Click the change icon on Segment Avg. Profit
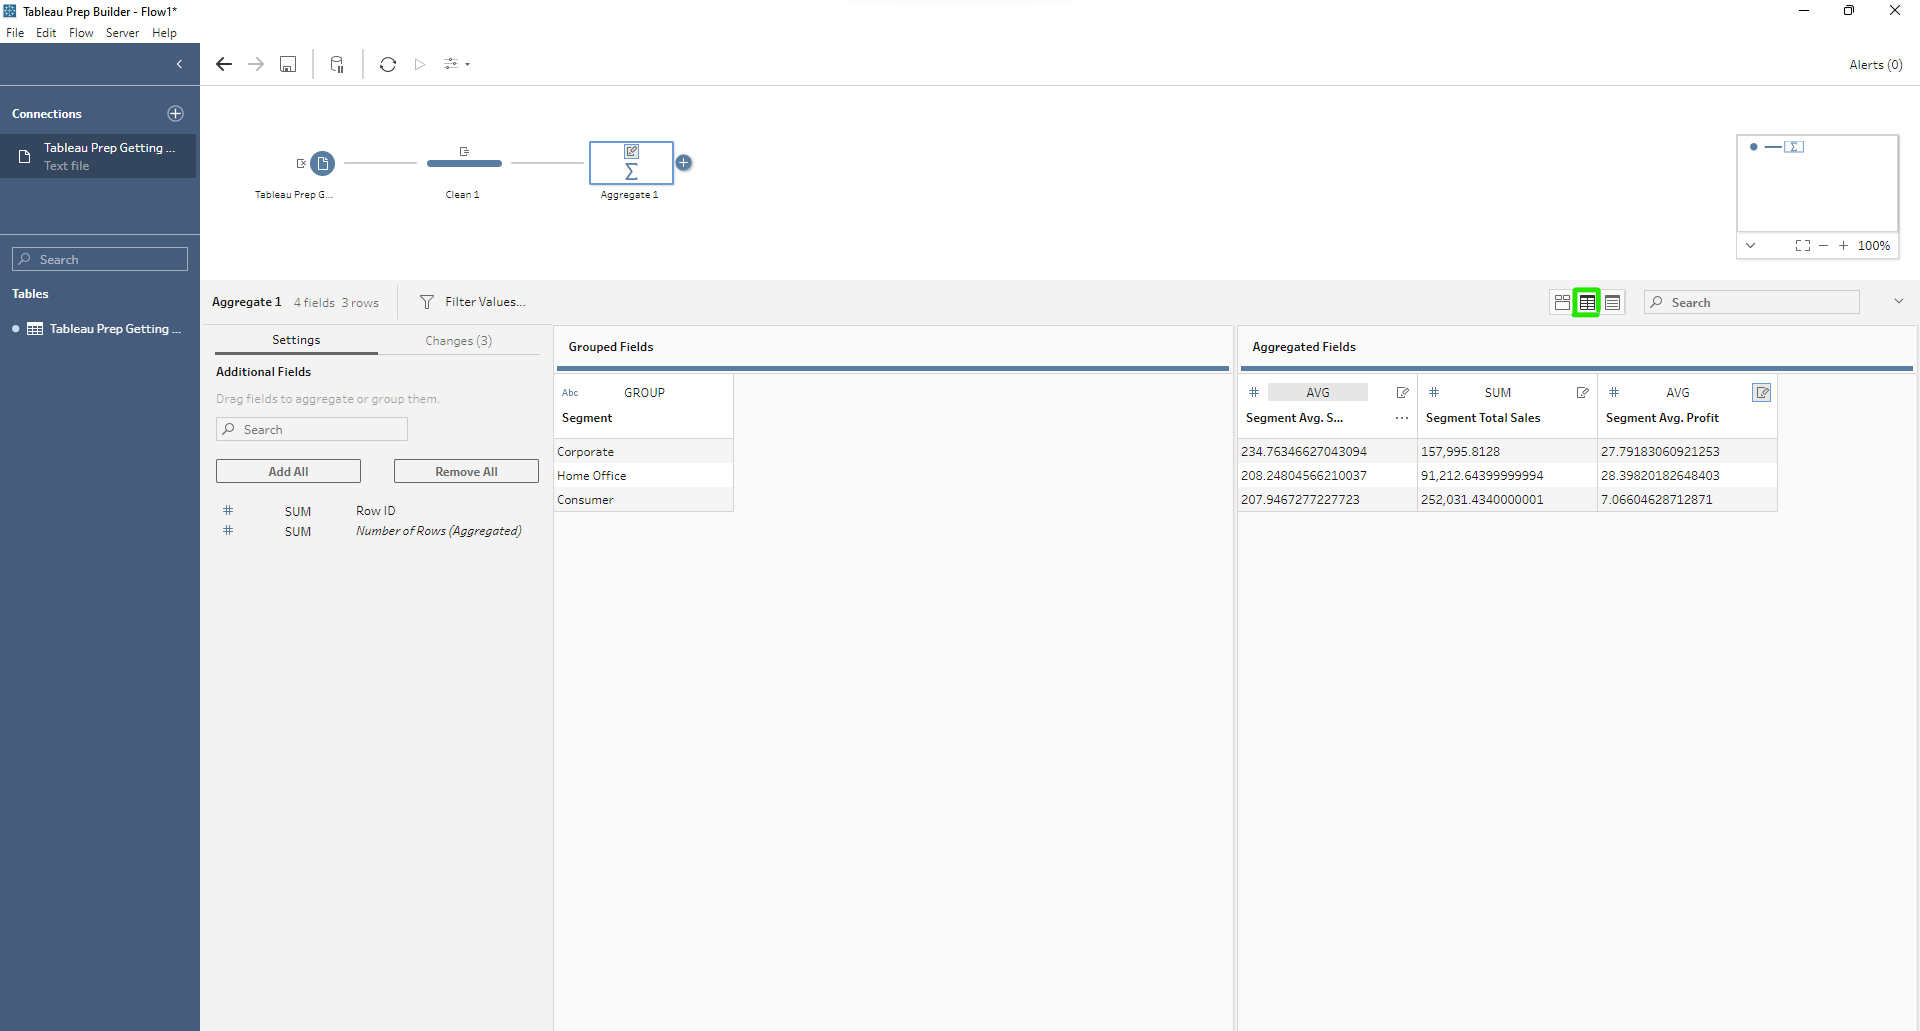This screenshot has height=1031, width=1920. [1762, 393]
